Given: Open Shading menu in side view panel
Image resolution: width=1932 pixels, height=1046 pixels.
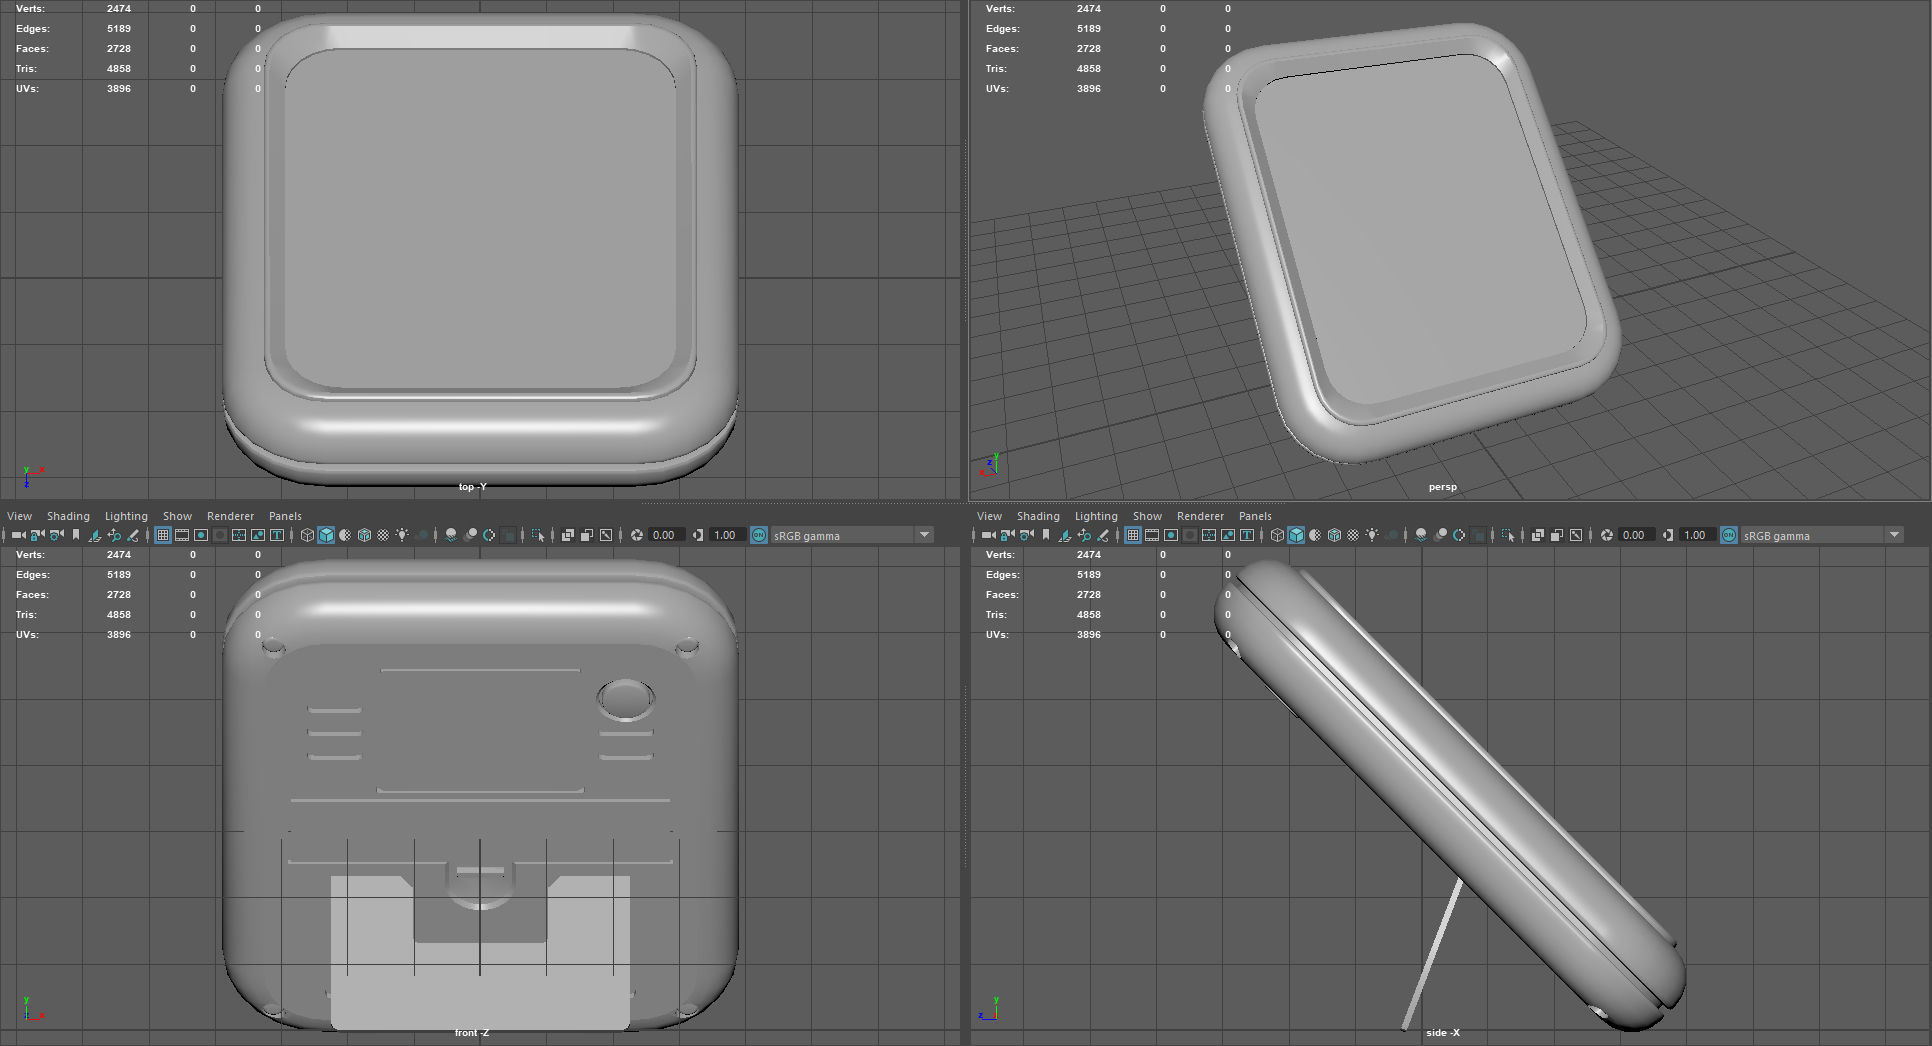Looking at the screenshot, I should click(x=1038, y=516).
